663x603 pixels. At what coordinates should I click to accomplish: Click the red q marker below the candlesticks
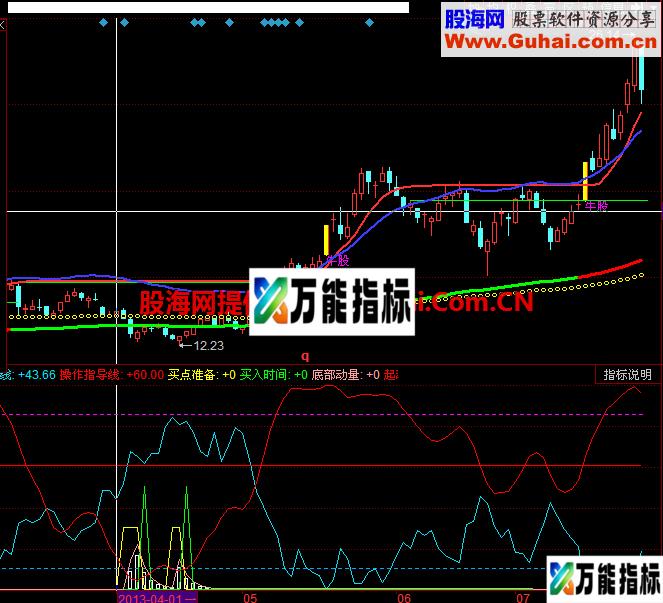pos(305,355)
